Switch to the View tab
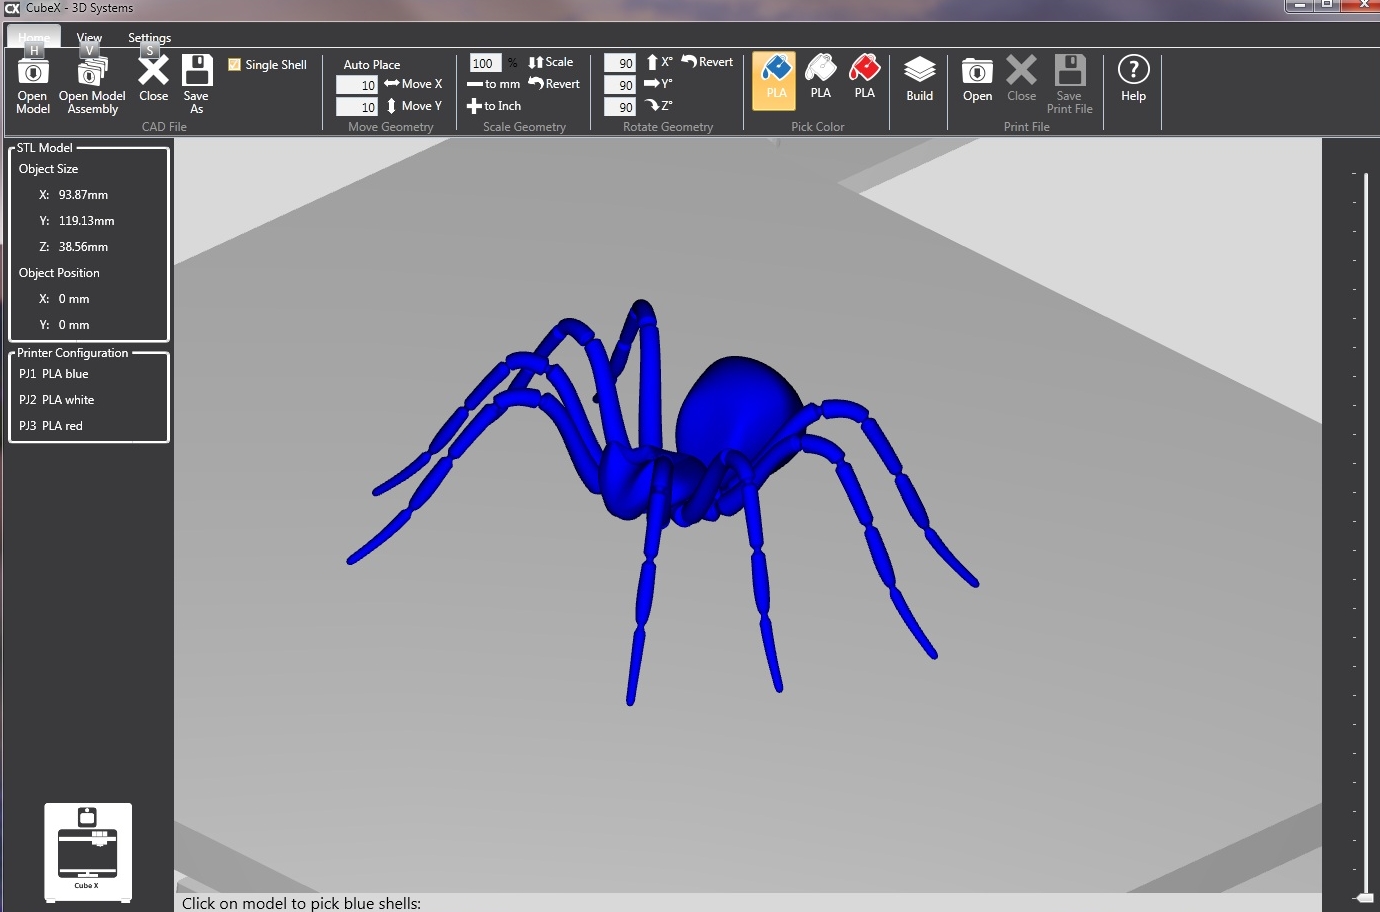This screenshot has height=912, width=1380. click(89, 37)
